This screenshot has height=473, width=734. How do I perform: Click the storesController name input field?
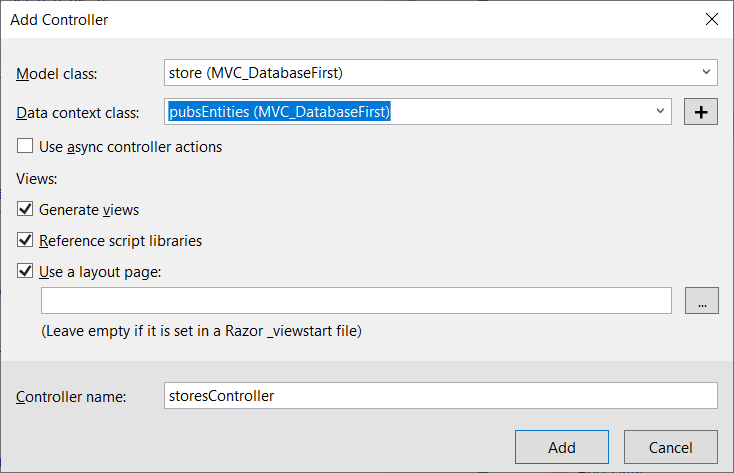(x=440, y=396)
